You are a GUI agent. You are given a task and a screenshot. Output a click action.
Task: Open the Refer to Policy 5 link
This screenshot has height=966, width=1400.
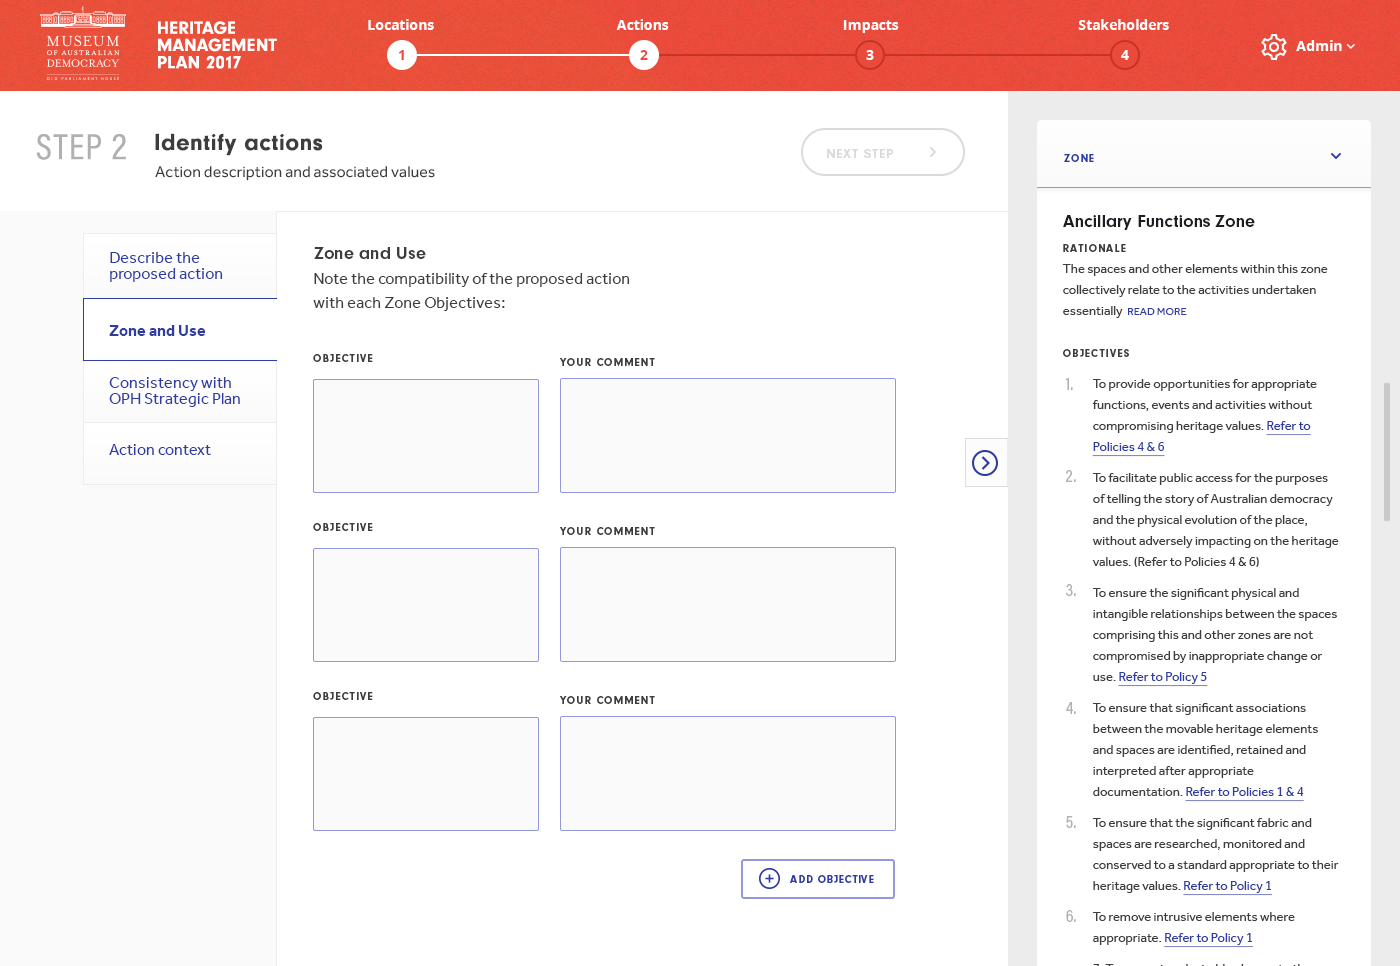pyautogui.click(x=1162, y=677)
